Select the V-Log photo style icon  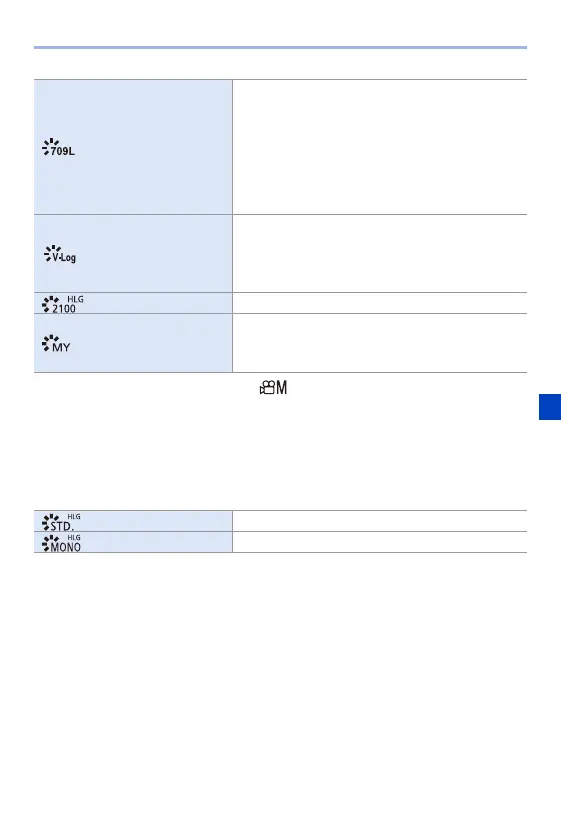[60, 254]
